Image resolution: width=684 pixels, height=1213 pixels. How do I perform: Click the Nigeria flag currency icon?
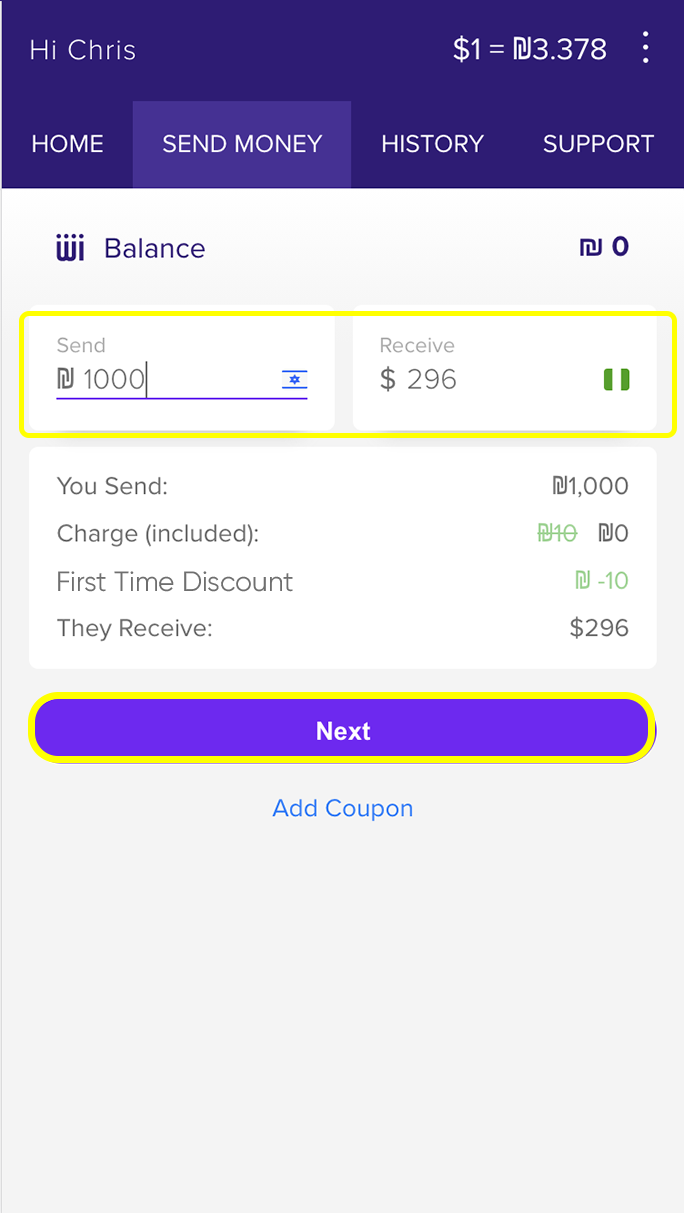pyautogui.click(x=616, y=380)
